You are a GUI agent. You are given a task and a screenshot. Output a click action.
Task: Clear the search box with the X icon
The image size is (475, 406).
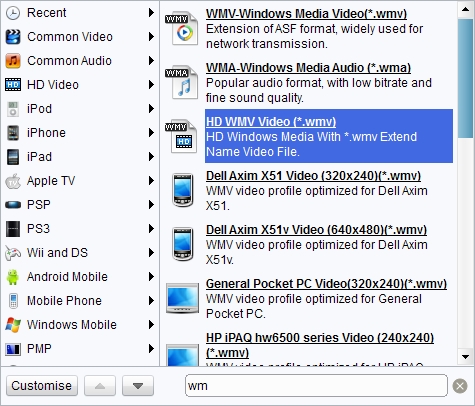[460, 386]
